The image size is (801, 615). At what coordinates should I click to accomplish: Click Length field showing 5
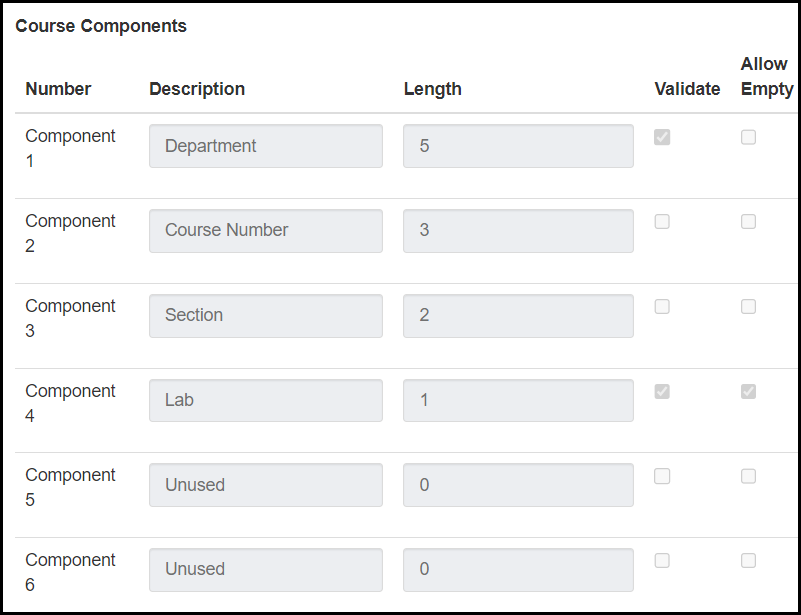pyautogui.click(x=518, y=146)
